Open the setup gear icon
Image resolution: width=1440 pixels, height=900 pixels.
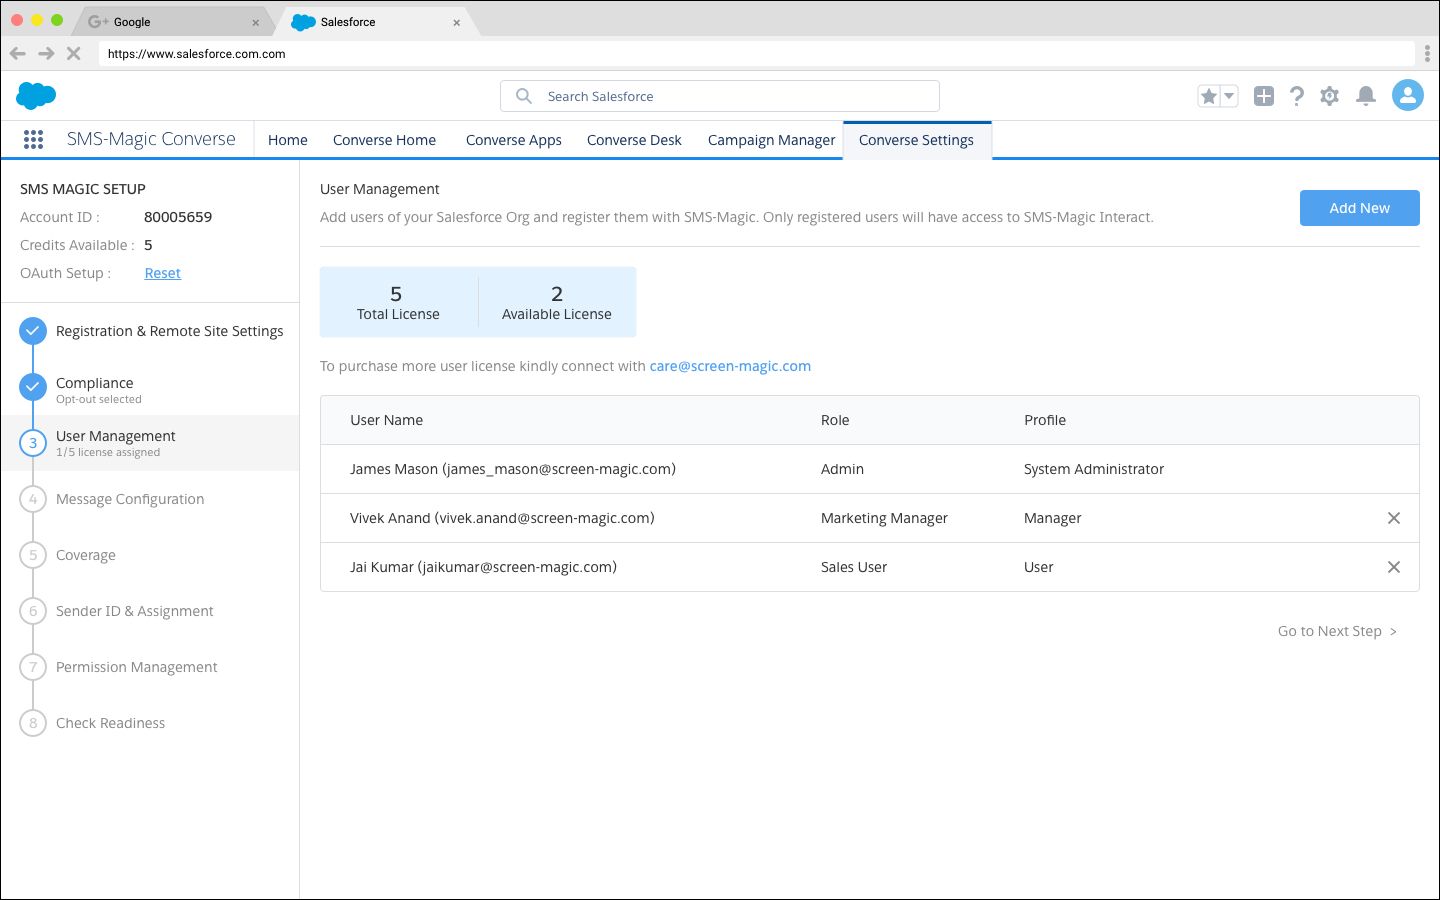(1329, 96)
